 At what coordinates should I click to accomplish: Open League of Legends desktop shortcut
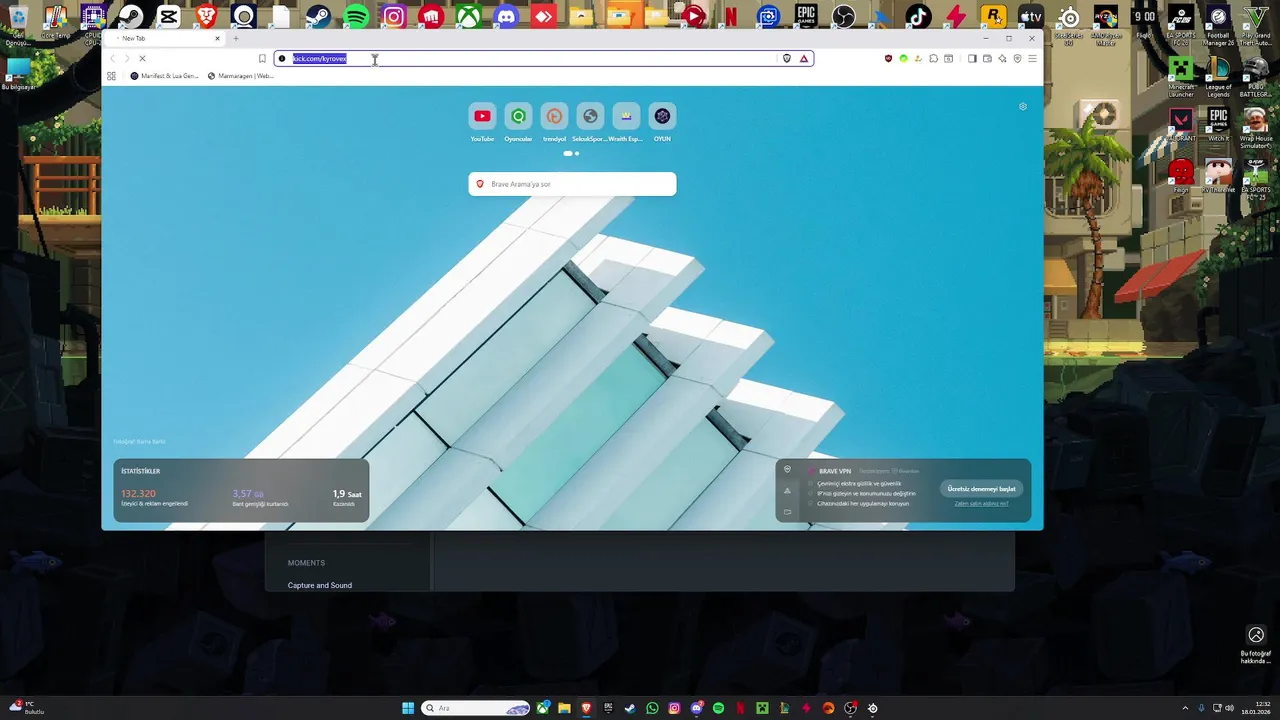[x=1218, y=75]
